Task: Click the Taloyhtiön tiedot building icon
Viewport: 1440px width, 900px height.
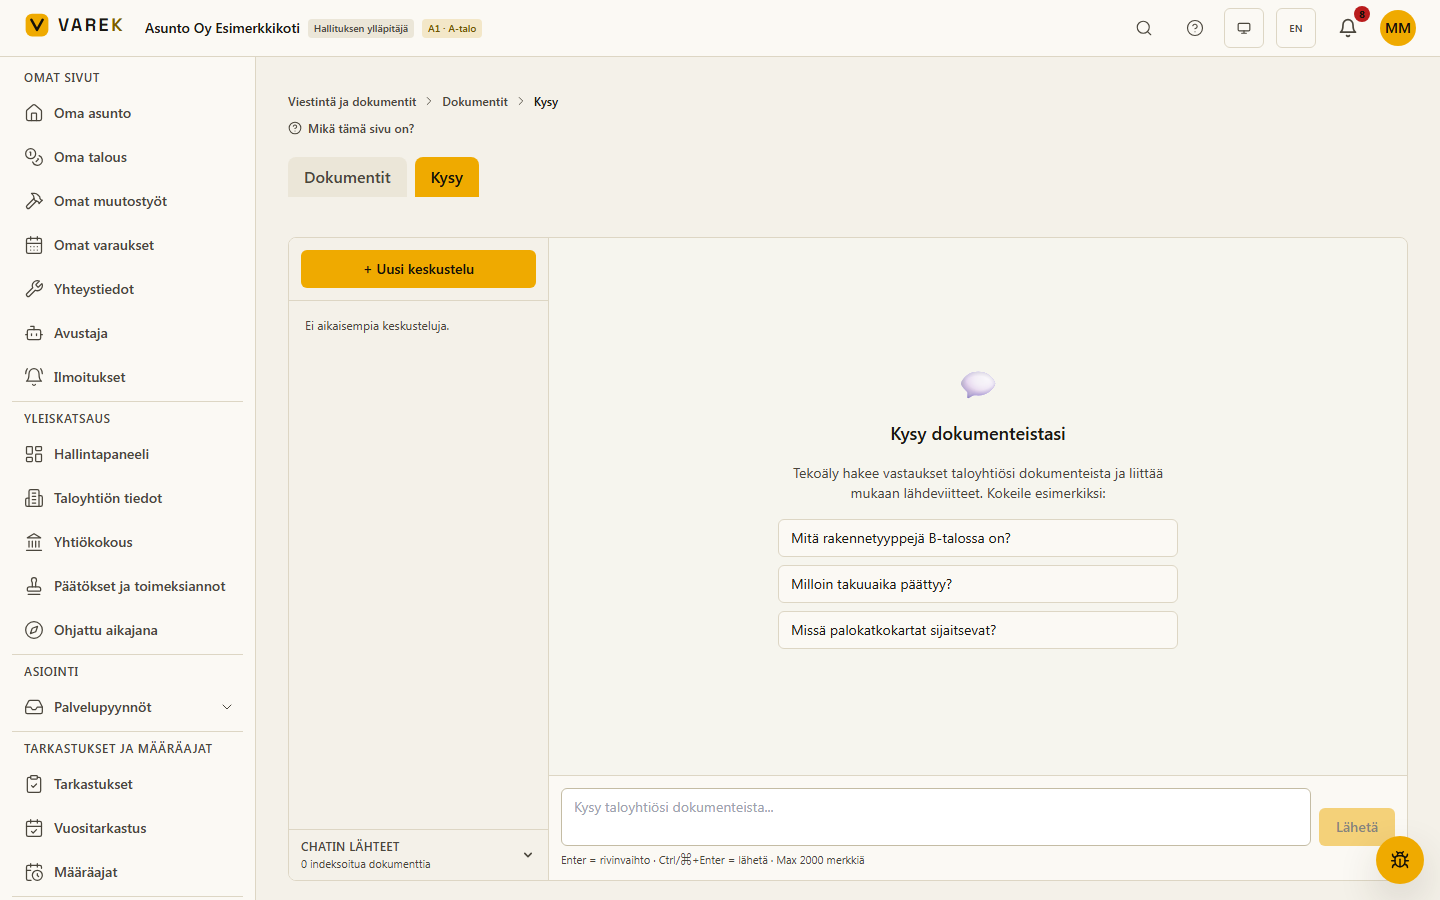Action: coord(34,498)
